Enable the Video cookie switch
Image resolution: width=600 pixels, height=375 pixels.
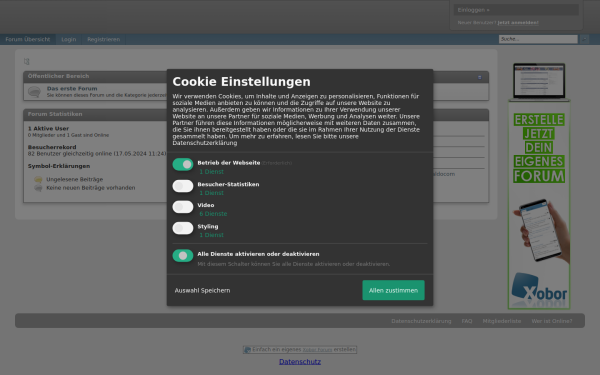point(183,207)
